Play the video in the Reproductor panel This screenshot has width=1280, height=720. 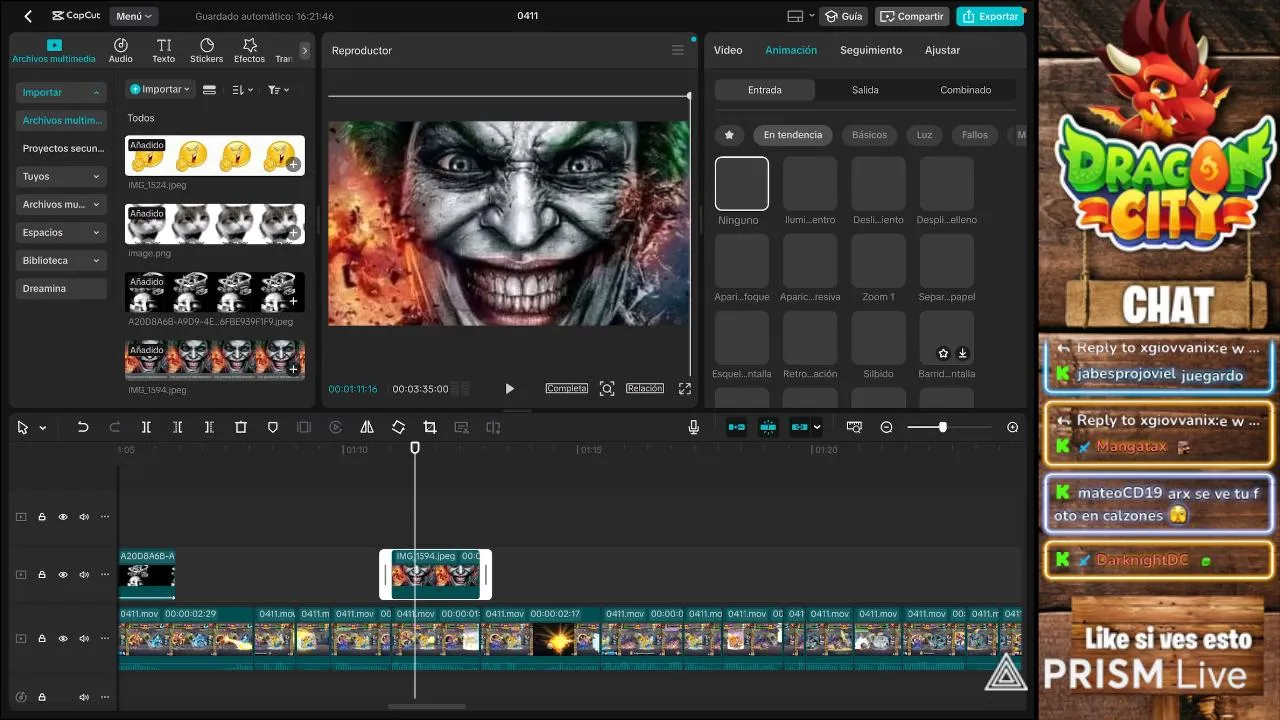tap(509, 389)
